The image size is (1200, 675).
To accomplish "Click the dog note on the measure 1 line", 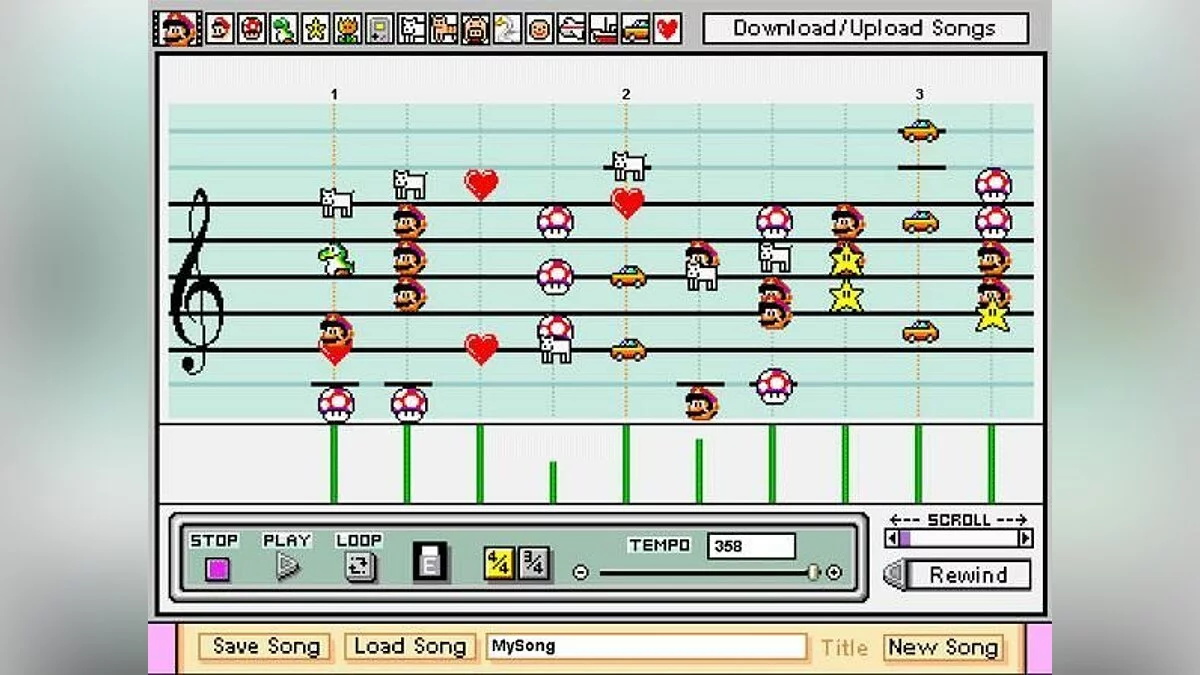I will tap(336, 202).
